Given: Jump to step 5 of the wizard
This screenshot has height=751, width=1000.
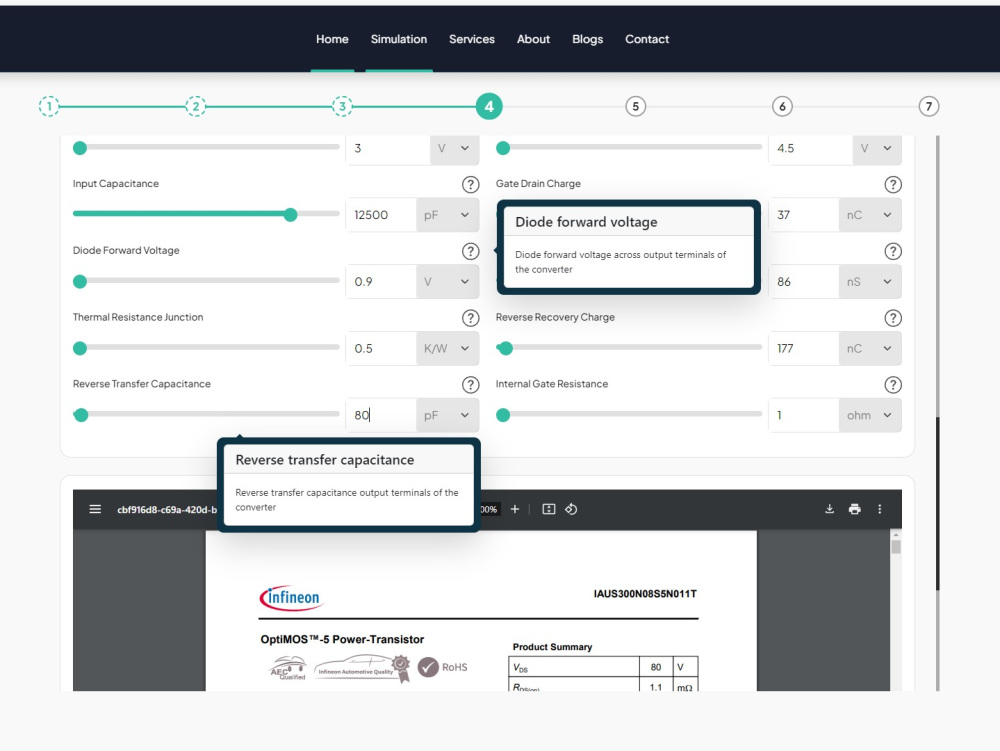Looking at the screenshot, I should pos(635,106).
